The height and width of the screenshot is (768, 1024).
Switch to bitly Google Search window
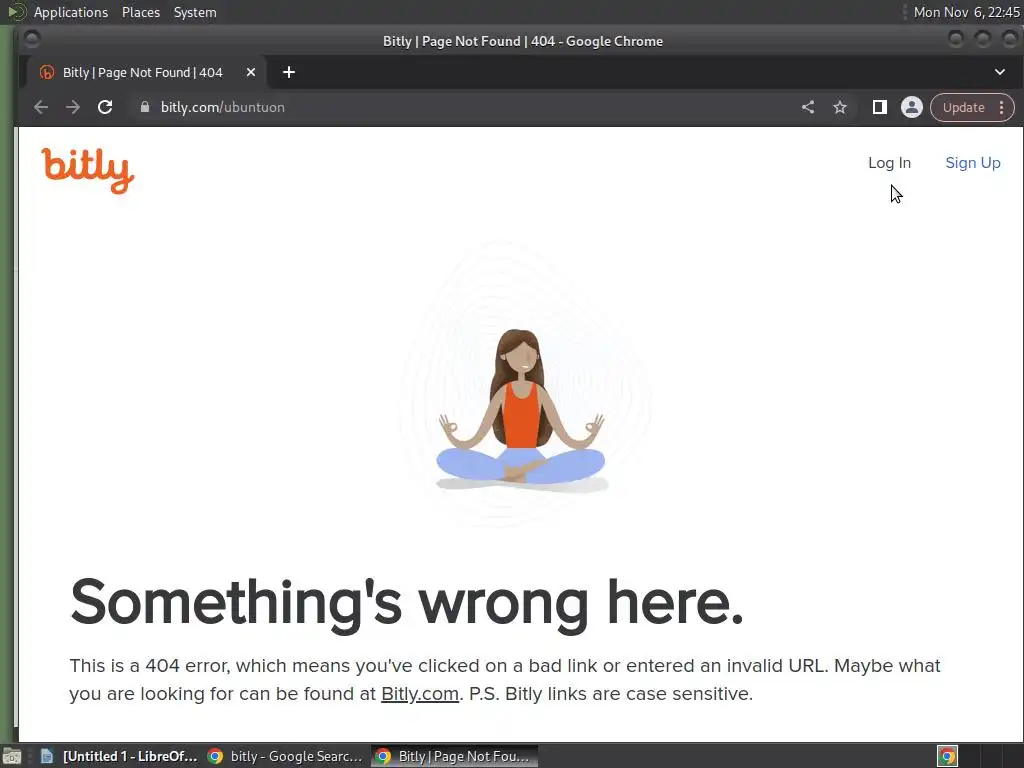[284, 756]
